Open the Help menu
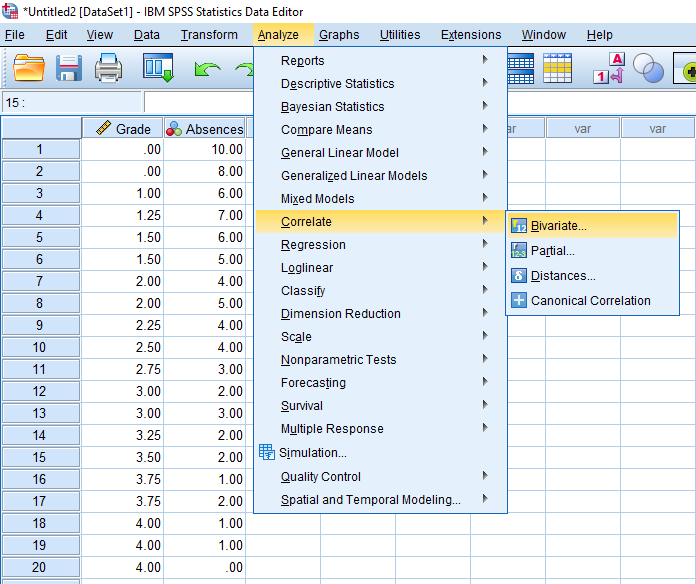 click(599, 35)
